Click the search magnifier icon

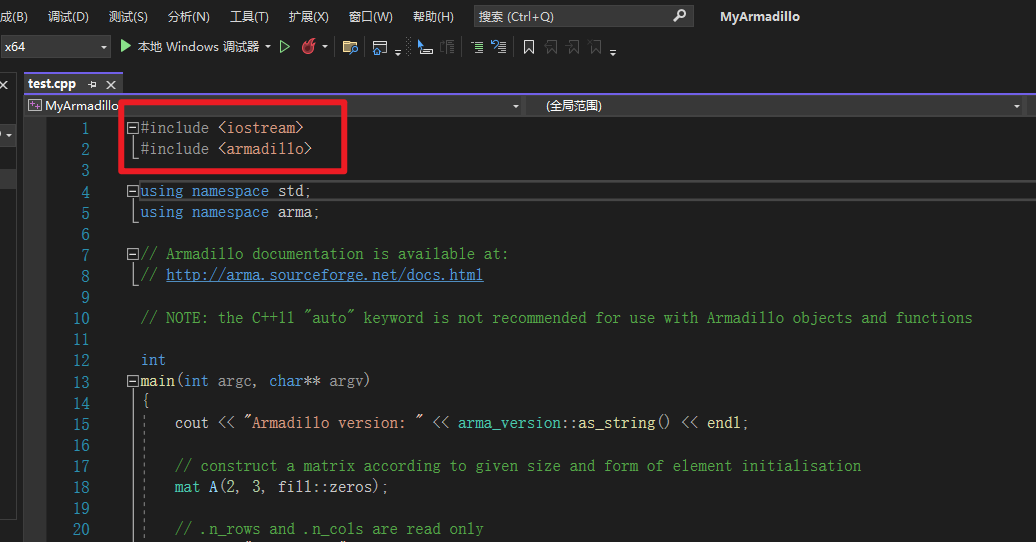(679, 16)
